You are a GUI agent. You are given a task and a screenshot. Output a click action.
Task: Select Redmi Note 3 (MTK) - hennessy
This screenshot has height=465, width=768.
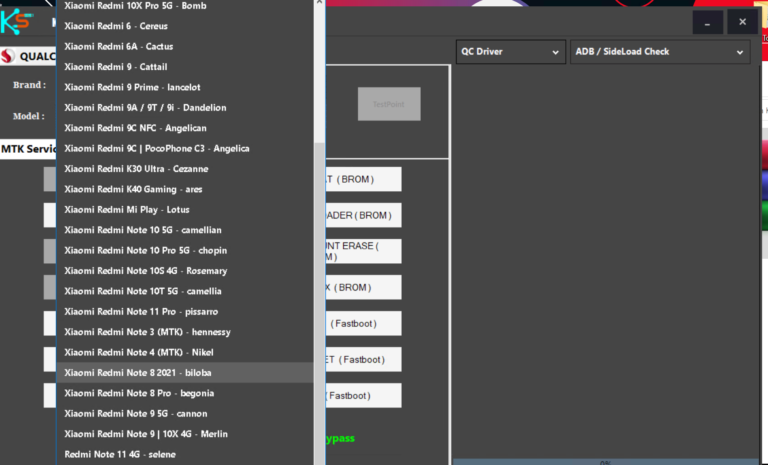click(x=185, y=332)
